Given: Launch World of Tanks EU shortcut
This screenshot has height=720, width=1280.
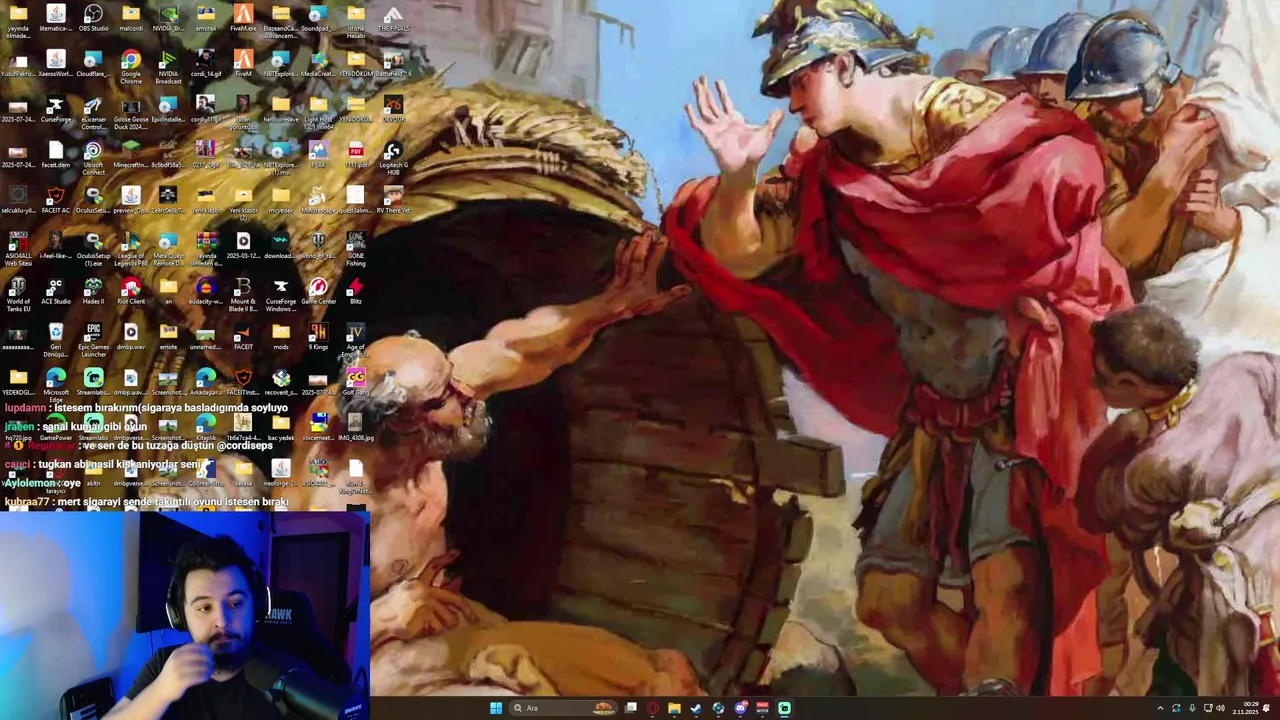Looking at the screenshot, I should tap(18, 295).
